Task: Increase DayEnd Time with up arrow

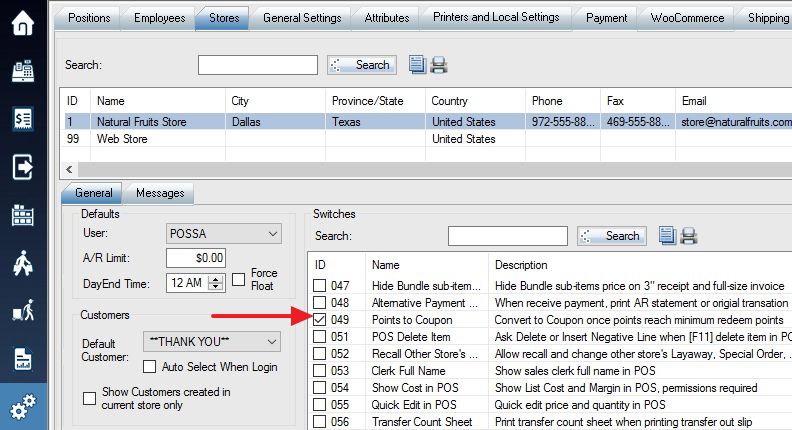Action: [216, 279]
